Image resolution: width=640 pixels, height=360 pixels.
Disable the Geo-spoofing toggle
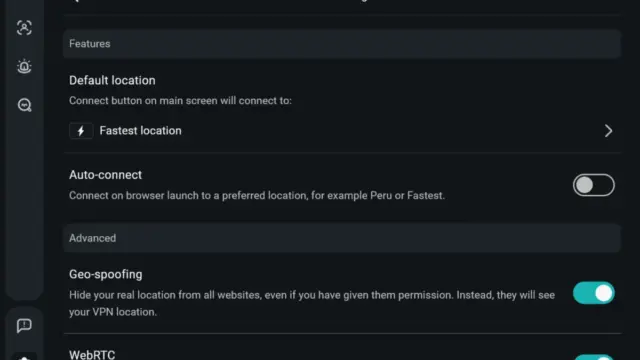coord(593,293)
